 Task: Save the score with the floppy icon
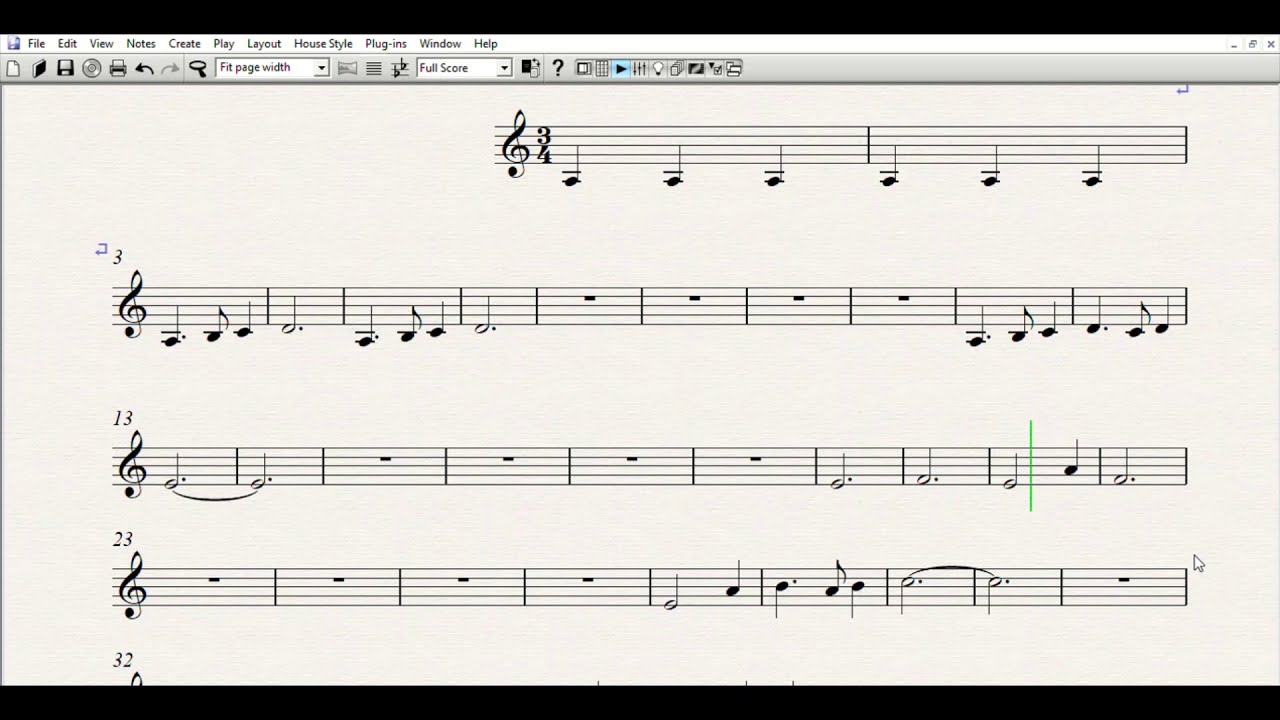(65, 68)
